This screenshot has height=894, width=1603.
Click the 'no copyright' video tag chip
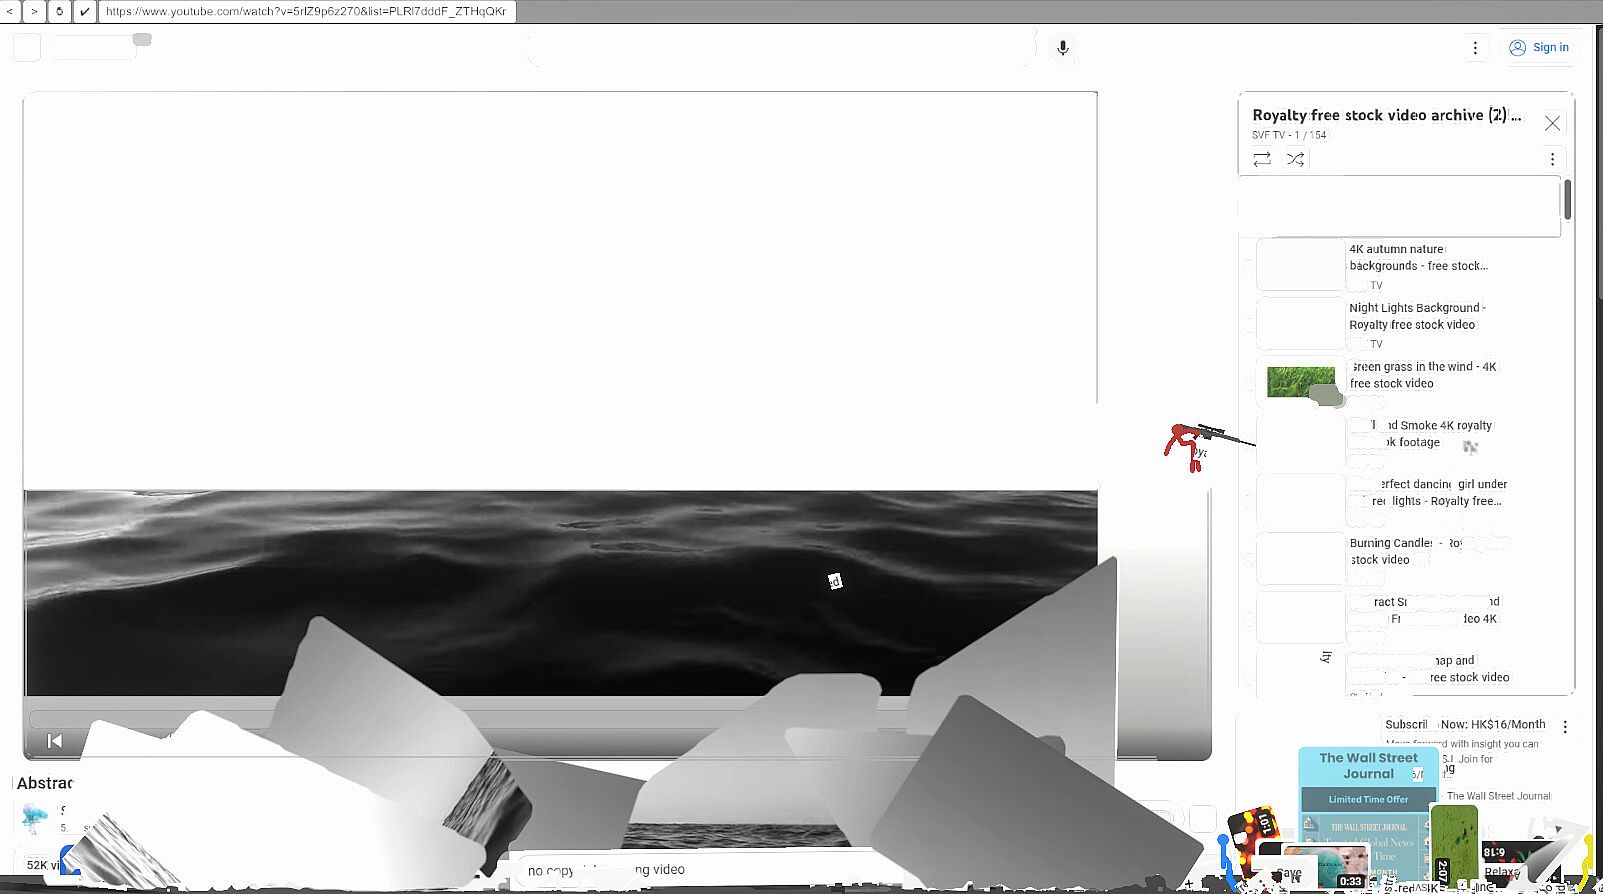click(x=606, y=870)
